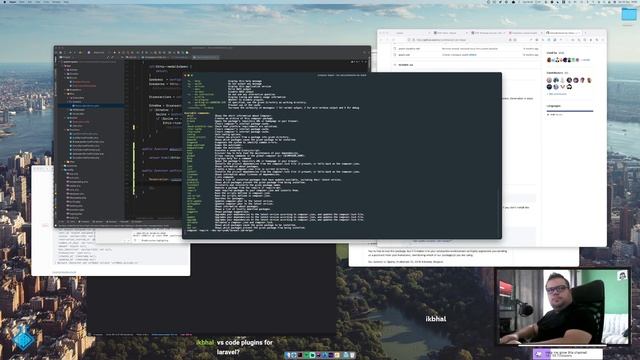Screen dimensions: 640x360
Task: Open the full contributors list link below the avatars
Action: coord(557,94)
